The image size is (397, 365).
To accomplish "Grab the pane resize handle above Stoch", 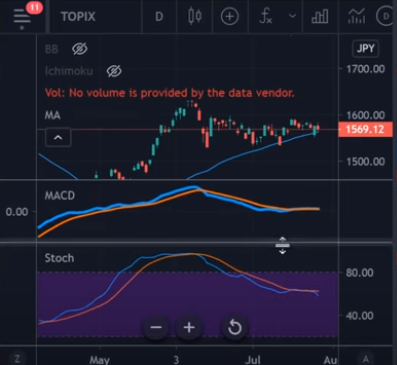I will click(x=282, y=245).
